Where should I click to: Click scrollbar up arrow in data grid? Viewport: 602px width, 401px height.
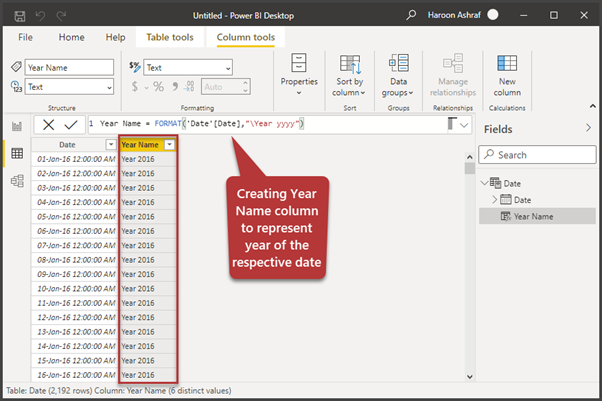pos(470,157)
